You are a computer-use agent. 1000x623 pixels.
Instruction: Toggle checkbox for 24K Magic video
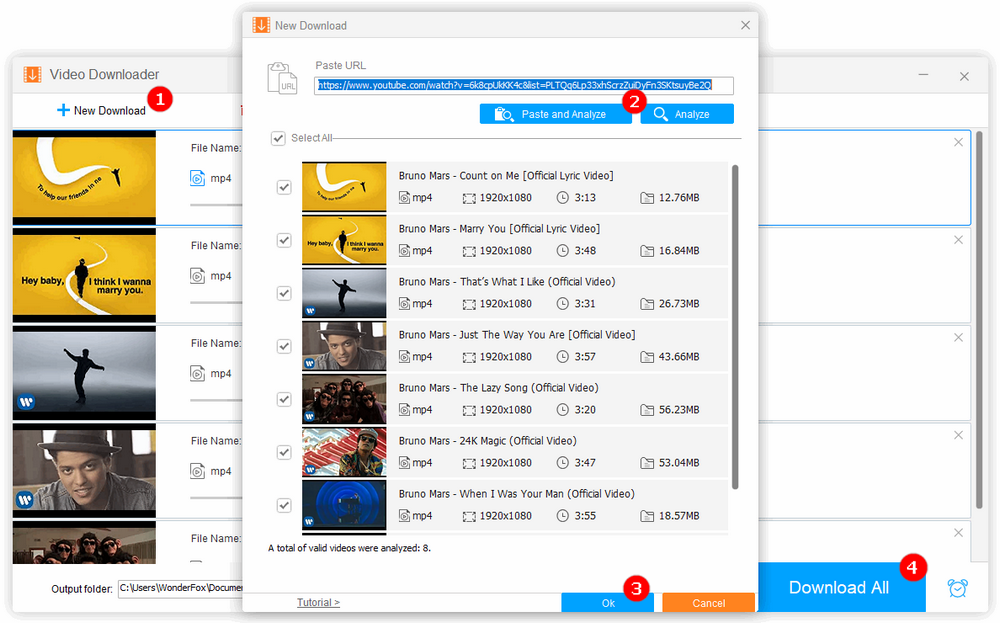click(284, 451)
